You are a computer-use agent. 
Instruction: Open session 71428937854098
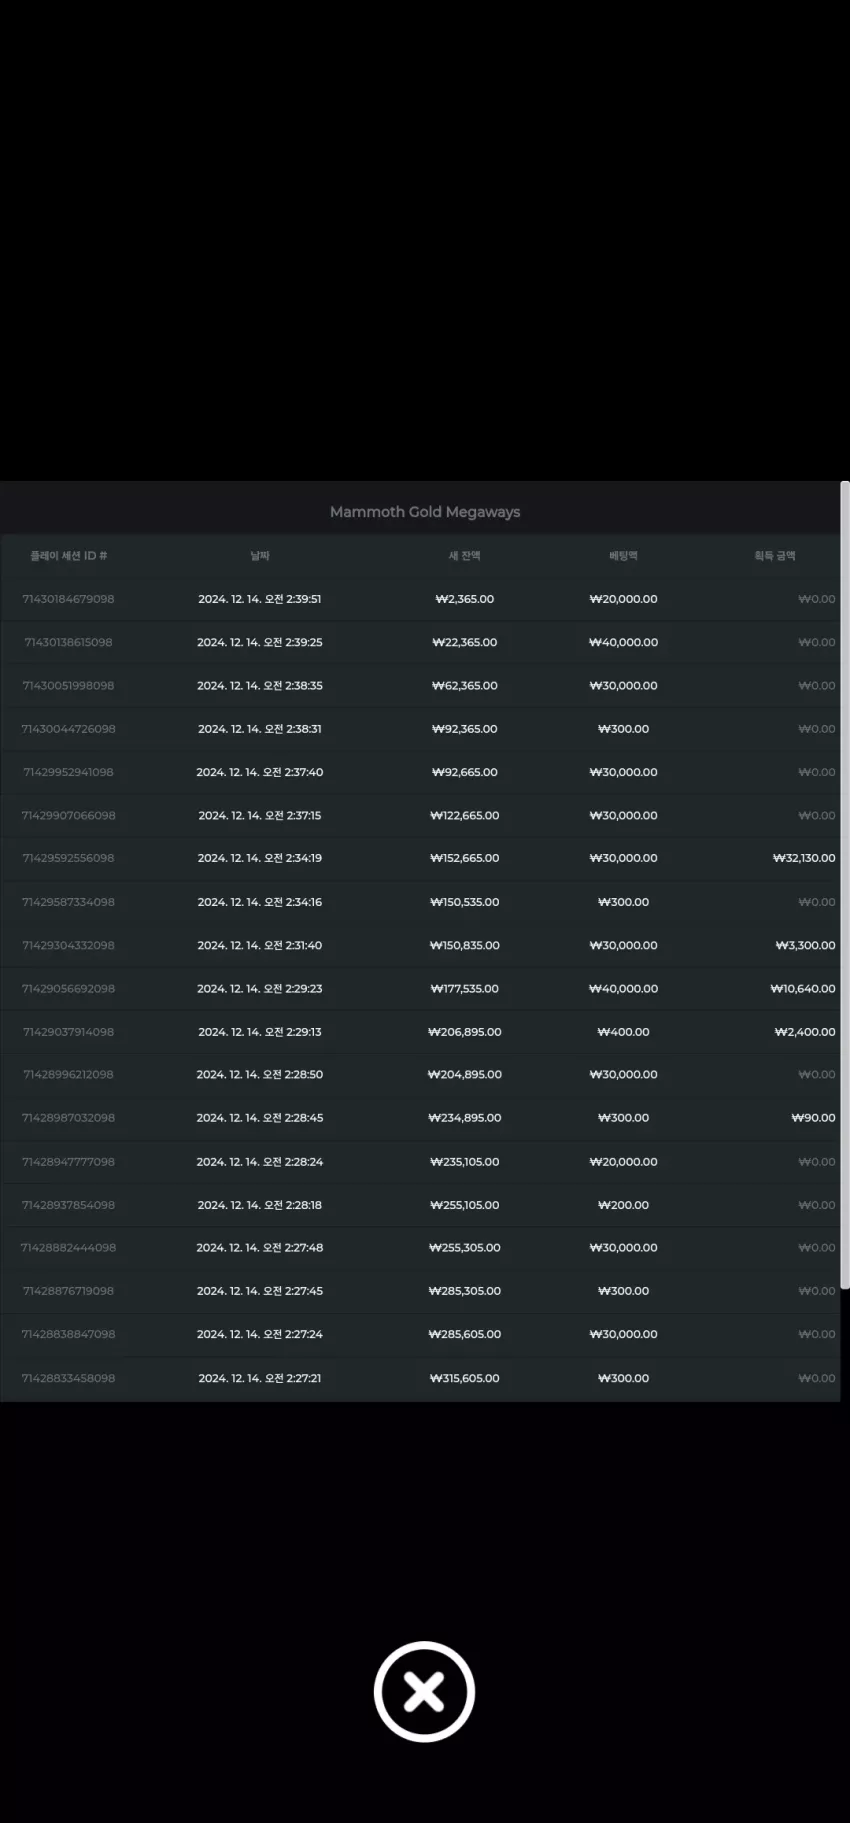coord(68,1205)
